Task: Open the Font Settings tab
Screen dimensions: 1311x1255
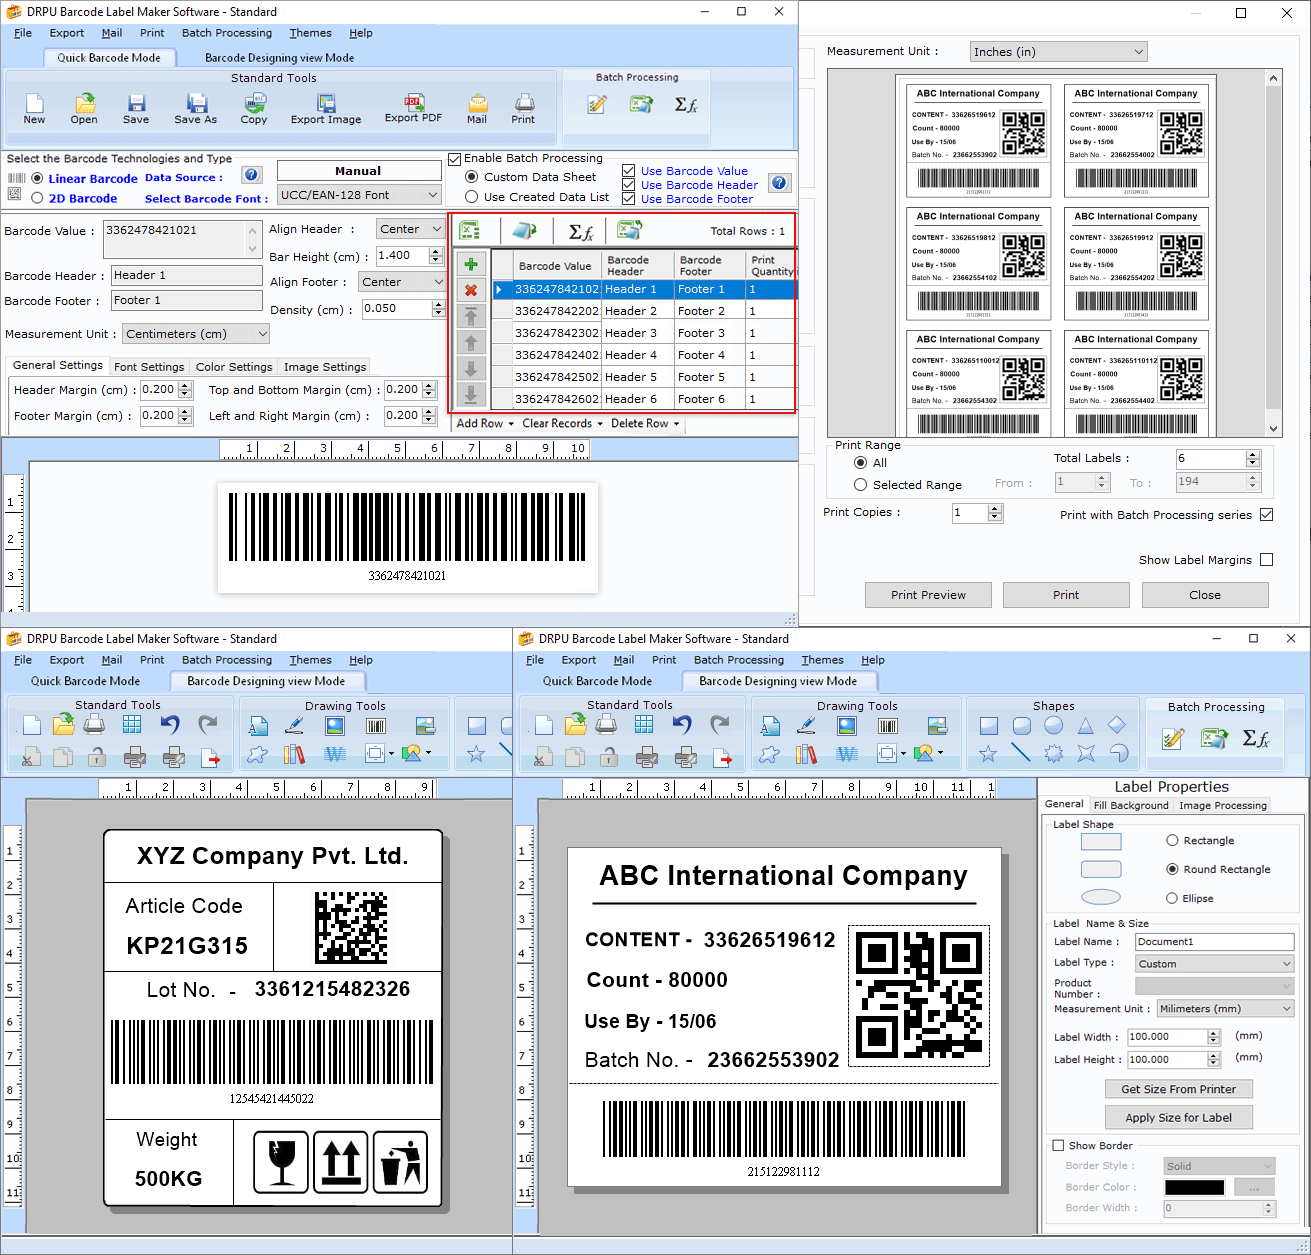Action: coord(149,367)
